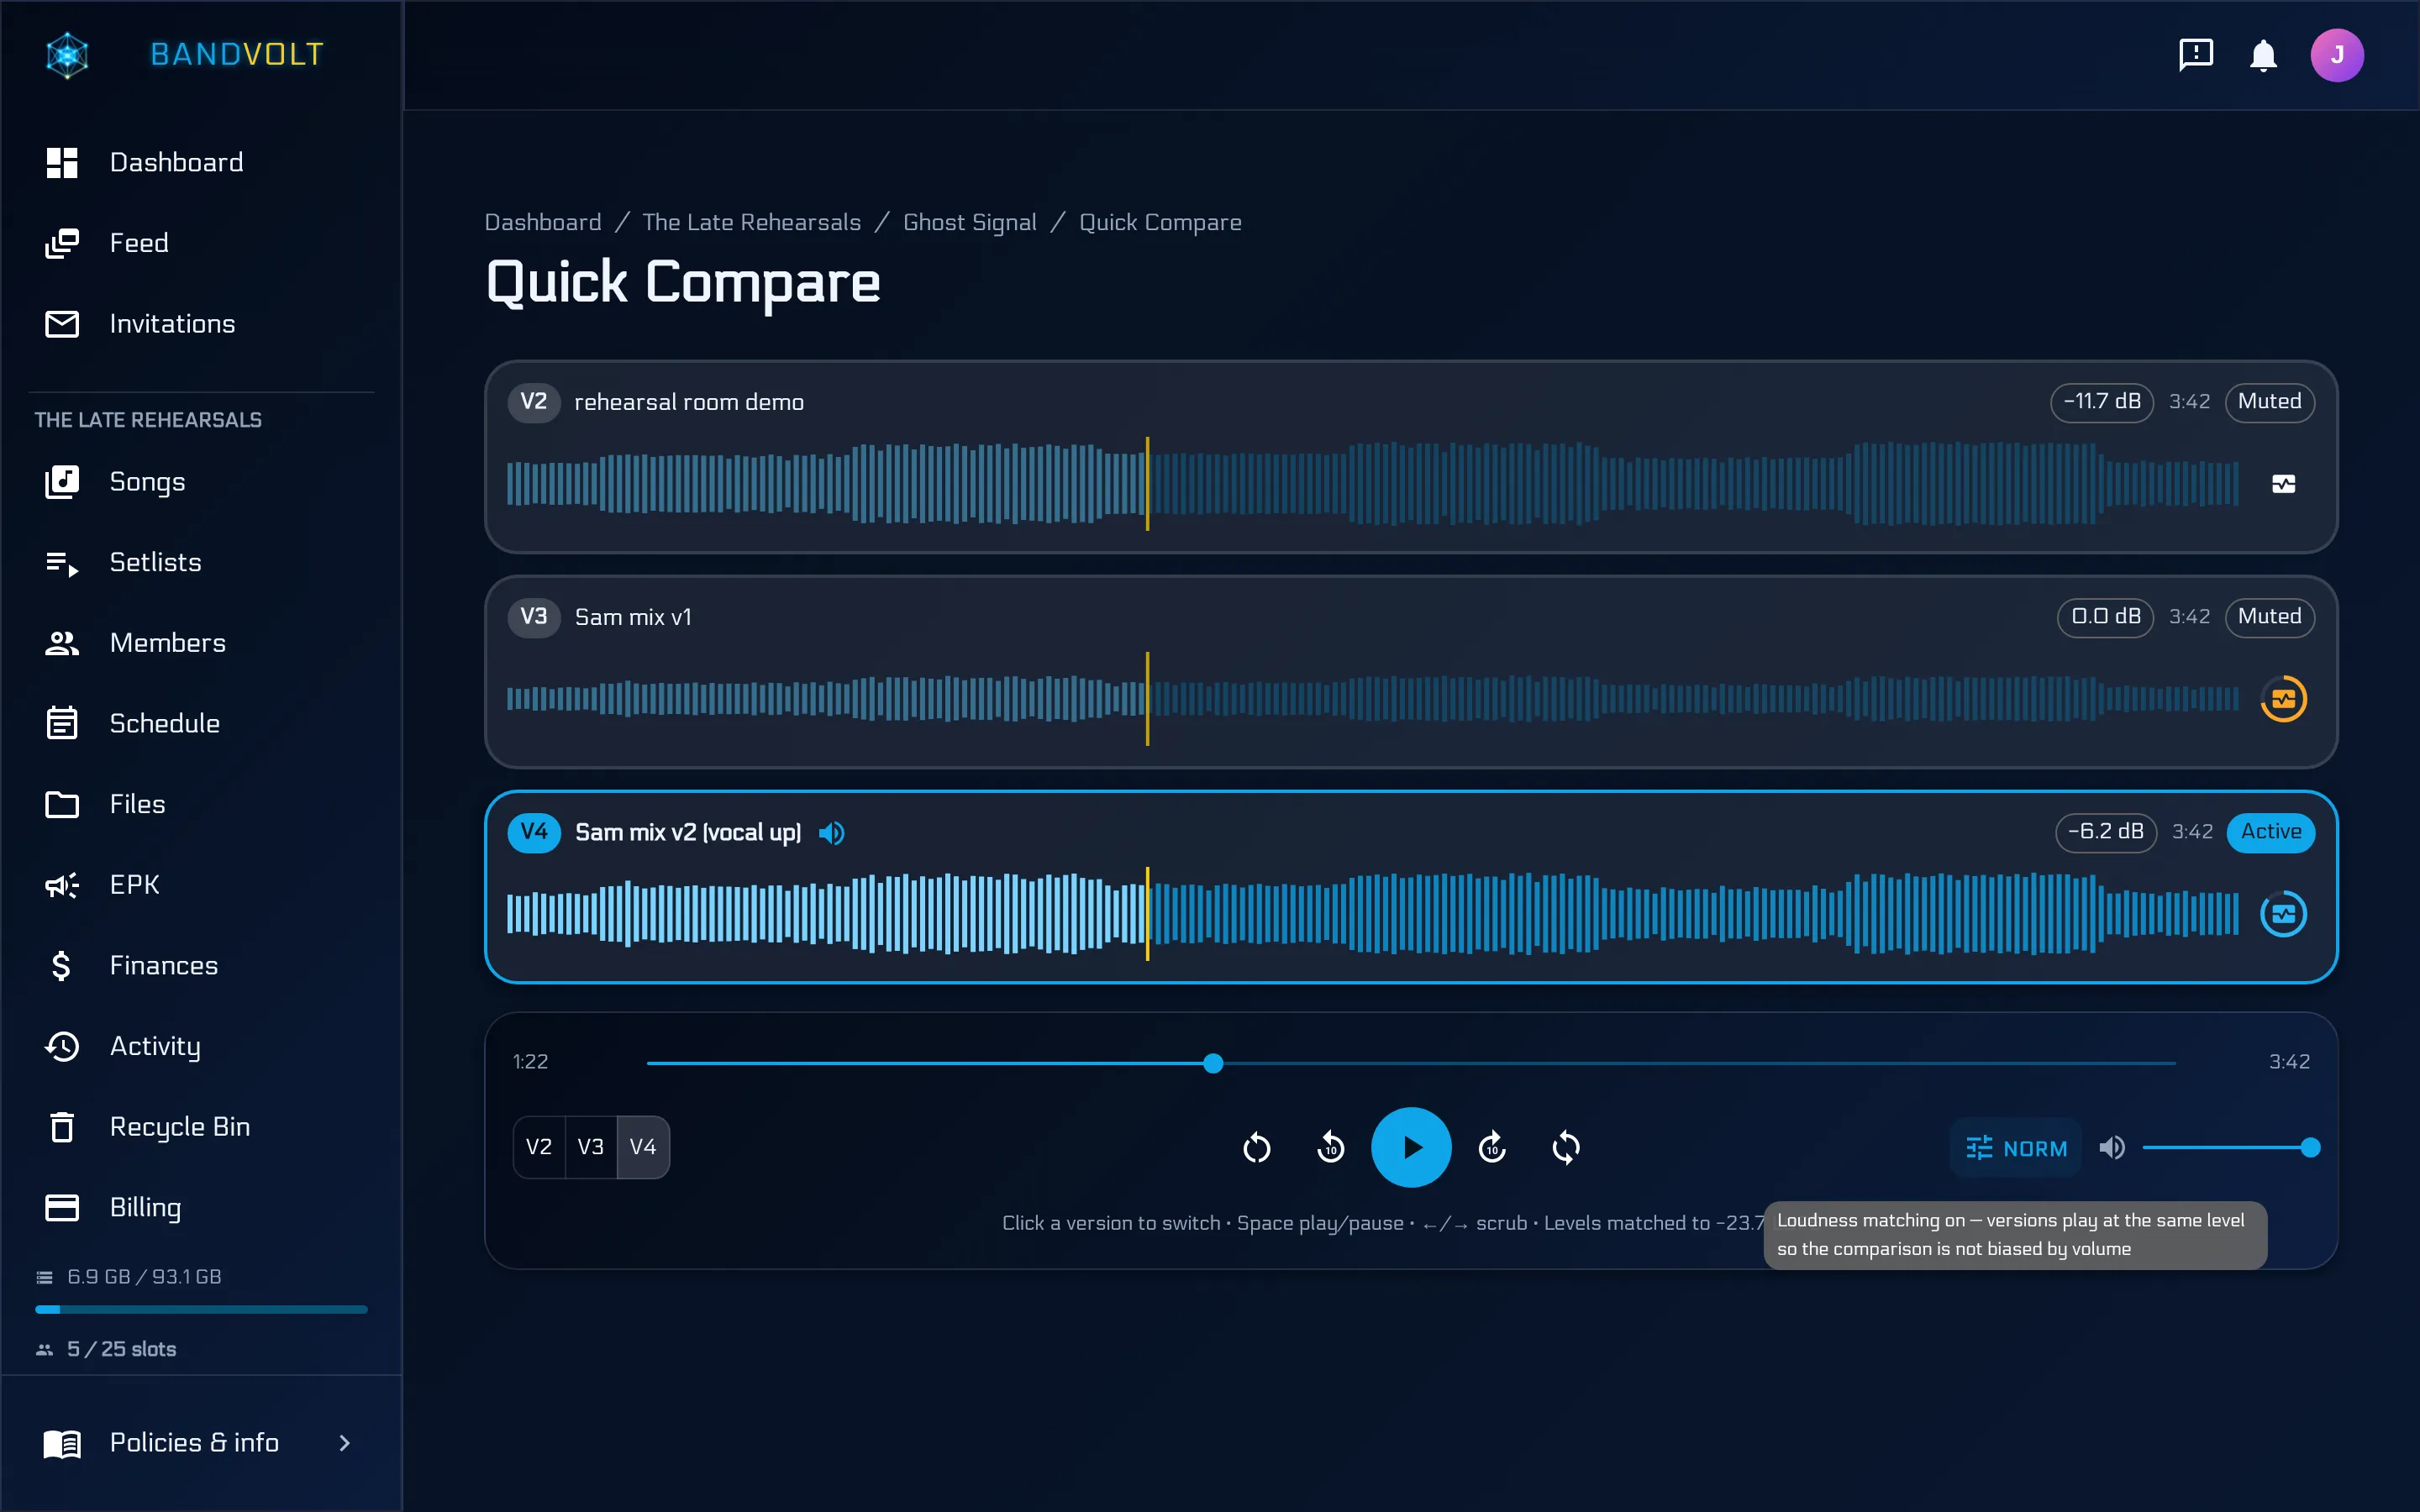The width and height of the screenshot is (2420, 1512).
Task: Open the feedback message icon
Action: (2196, 55)
